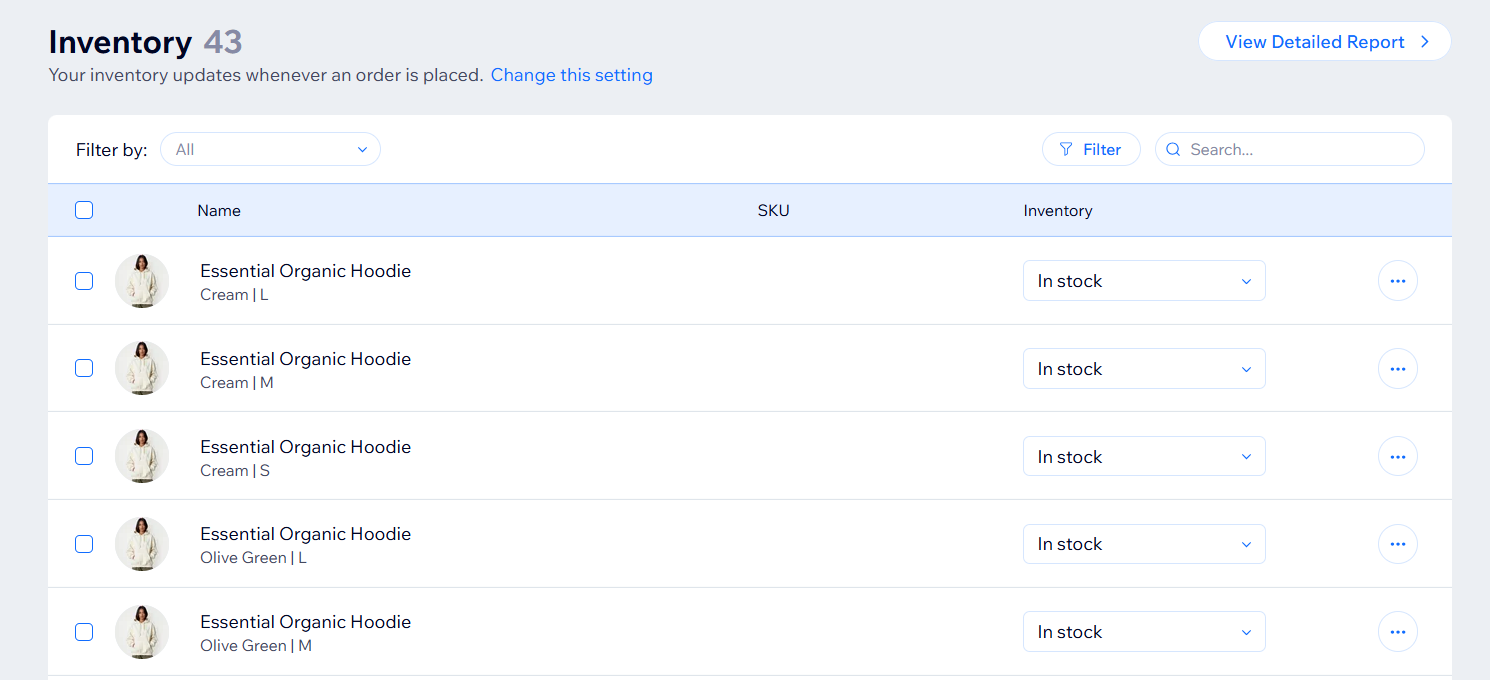Click the Olive Green L hoodie thumbnail
1490x680 pixels.
142,544
